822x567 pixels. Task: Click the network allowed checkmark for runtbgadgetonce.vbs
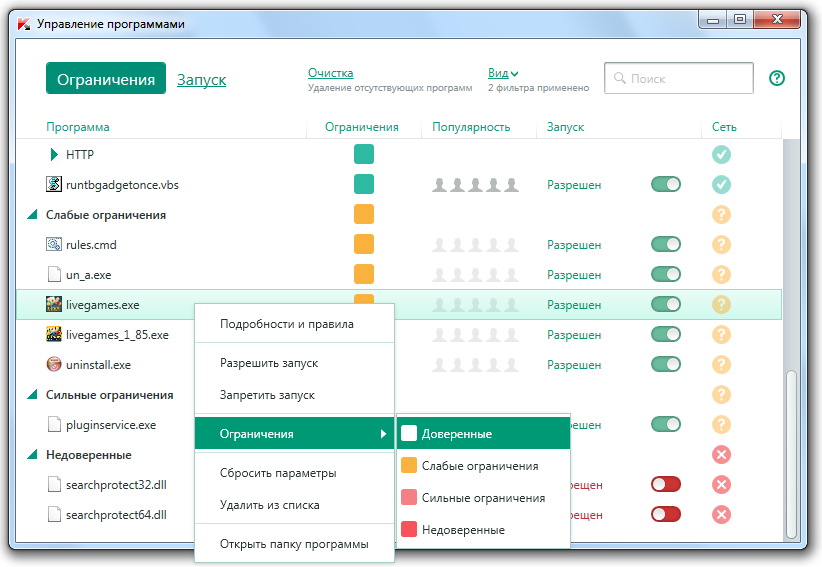(721, 184)
